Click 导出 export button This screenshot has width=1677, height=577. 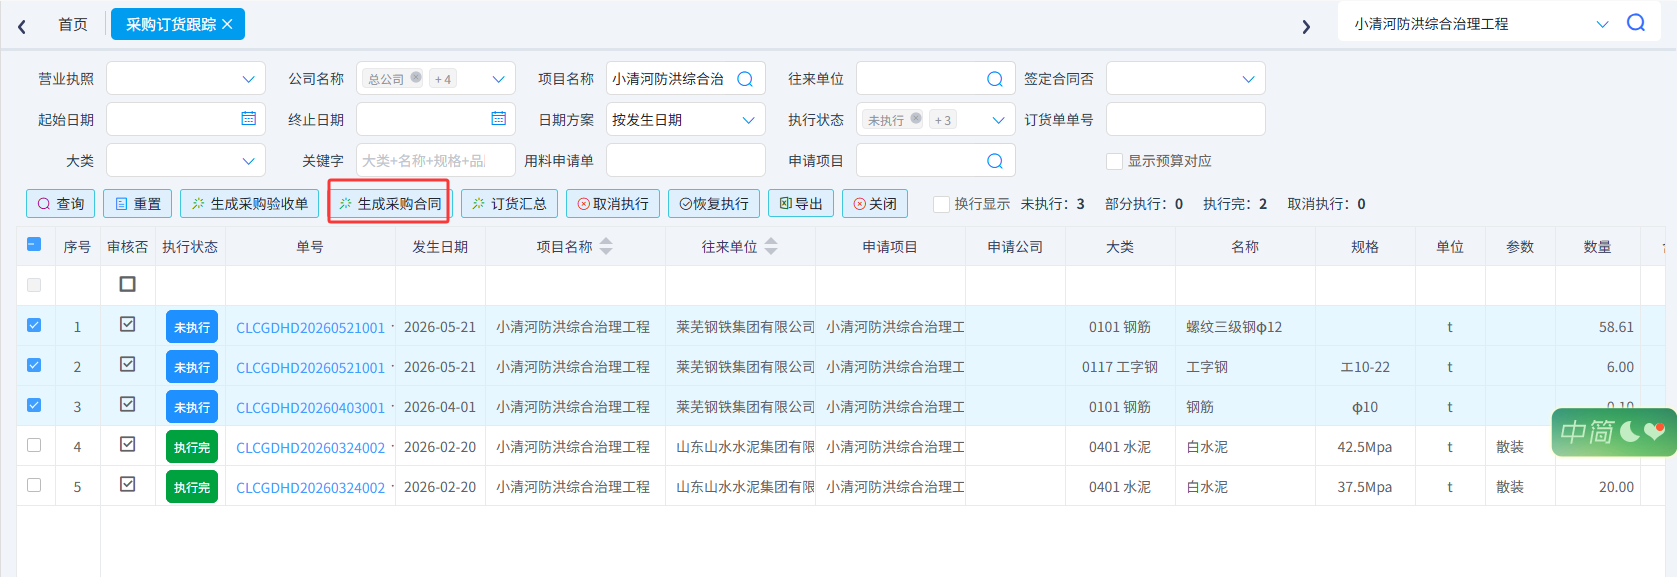coord(801,204)
